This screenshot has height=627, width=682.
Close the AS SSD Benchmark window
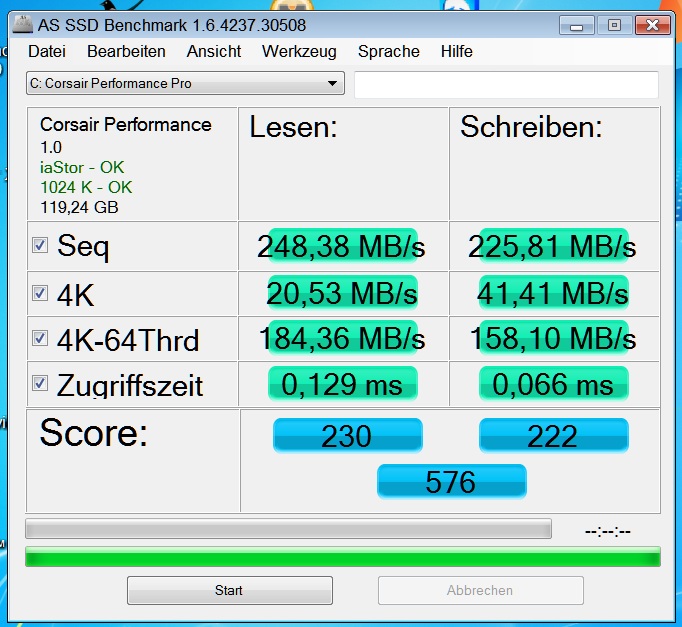(652, 26)
